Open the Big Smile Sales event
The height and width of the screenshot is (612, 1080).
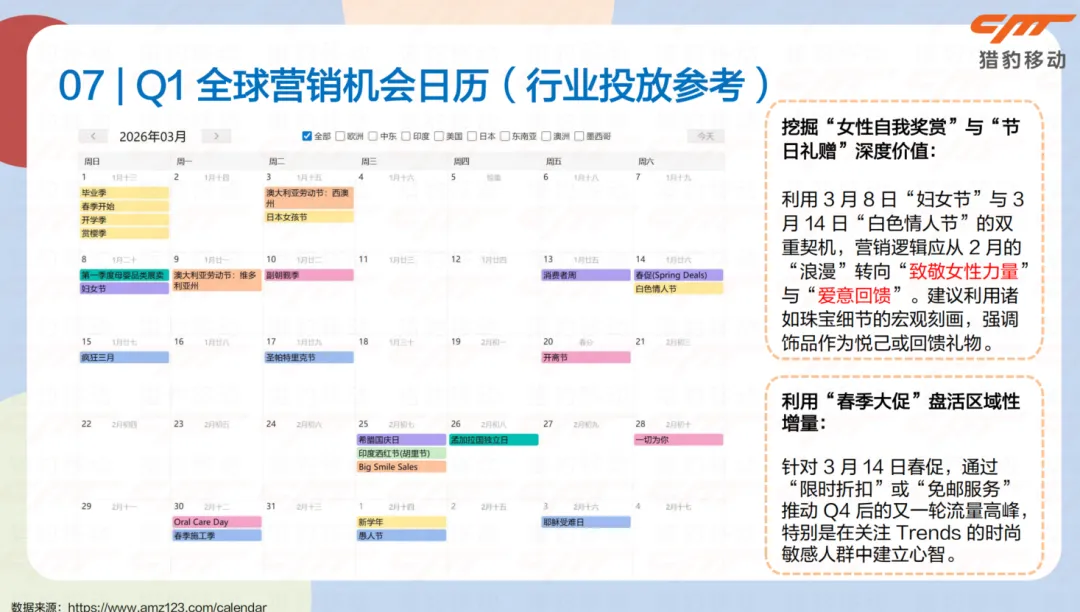coord(401,467)
